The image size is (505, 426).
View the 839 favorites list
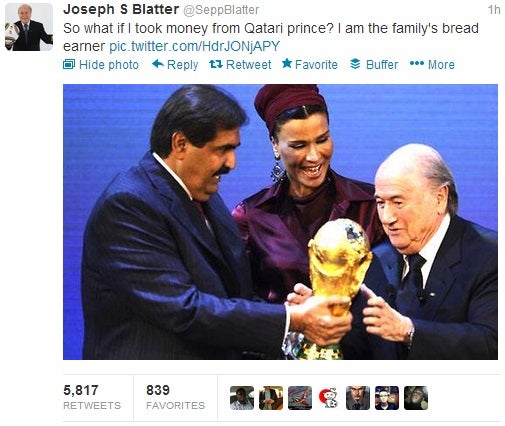coord(175,397)
